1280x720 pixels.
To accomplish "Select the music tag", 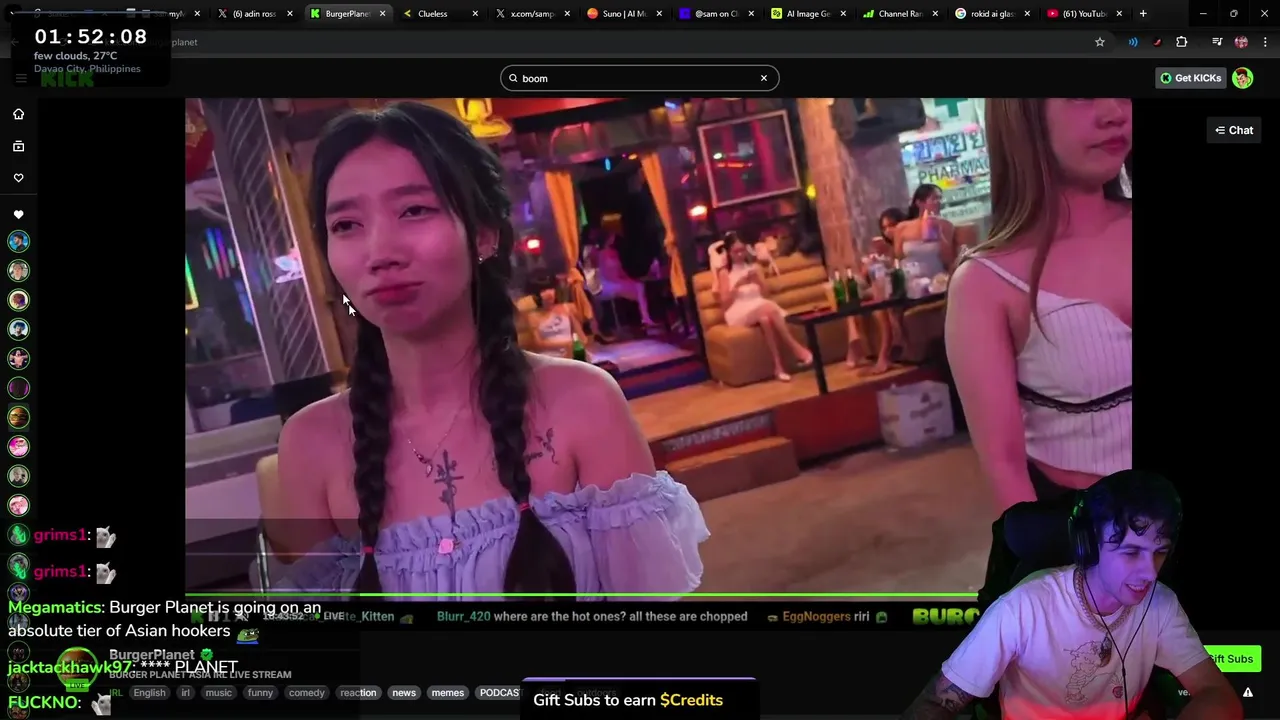I will pyautogui.click(x=218, y=693).
